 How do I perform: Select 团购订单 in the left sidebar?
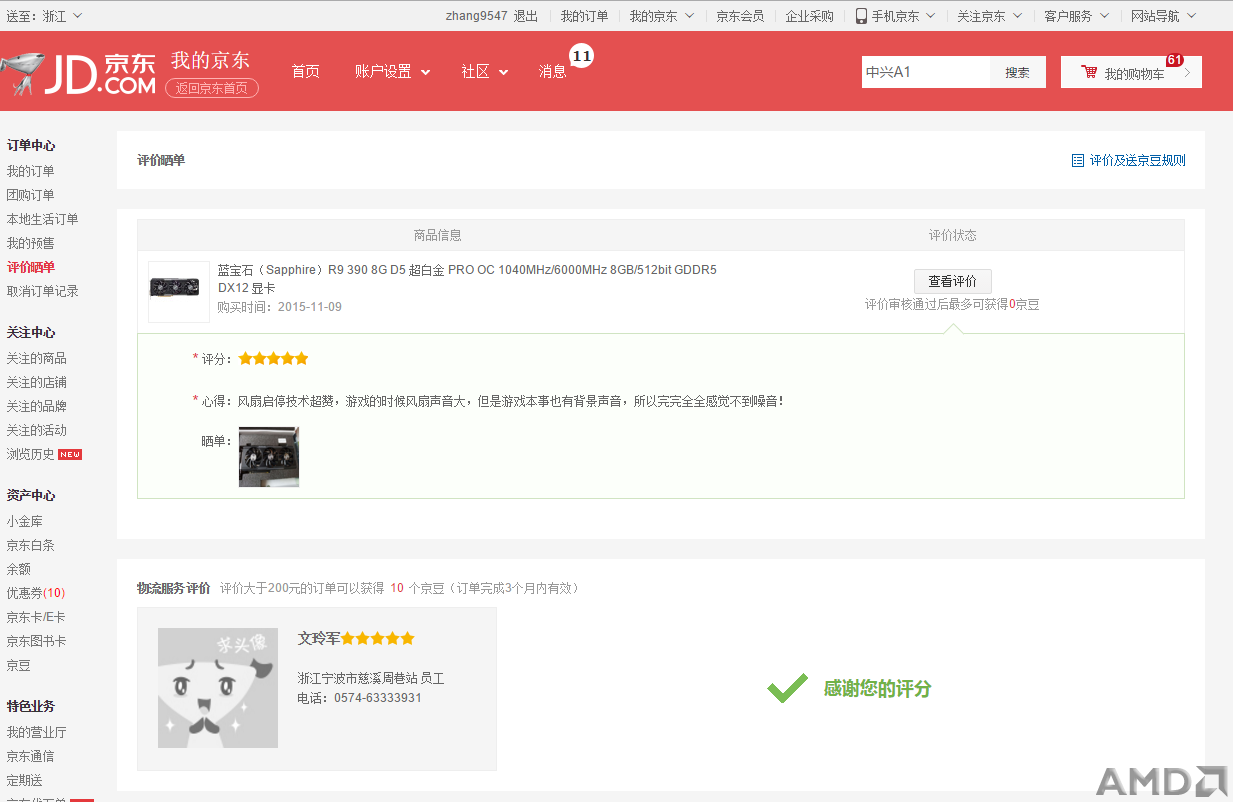pos(30,195)
